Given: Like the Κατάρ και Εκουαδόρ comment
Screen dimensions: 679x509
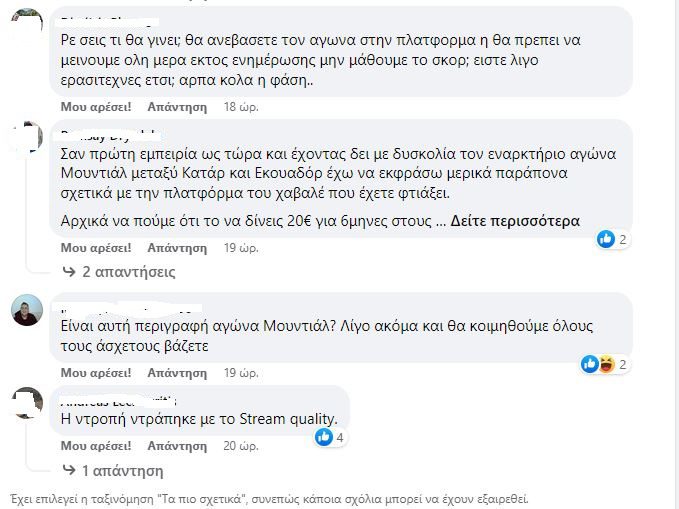Looking at the screenshot, I should 96,248.
